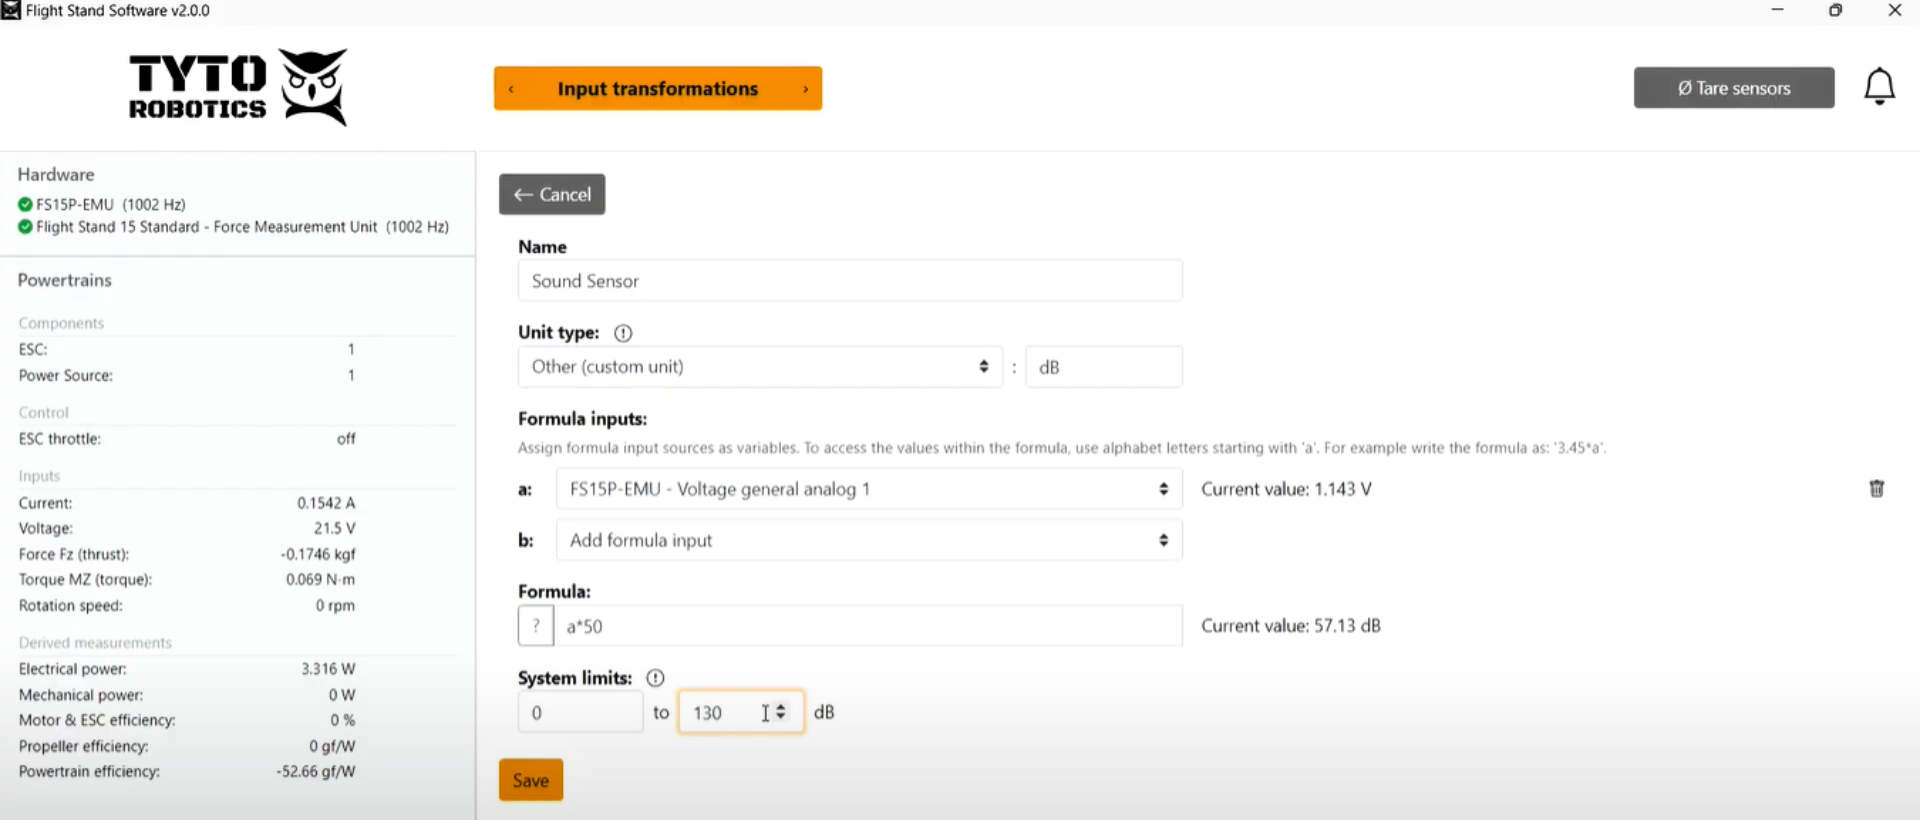Click the notification bell icon
This screenshot has height=820, width=1920.
(1879, 87)
